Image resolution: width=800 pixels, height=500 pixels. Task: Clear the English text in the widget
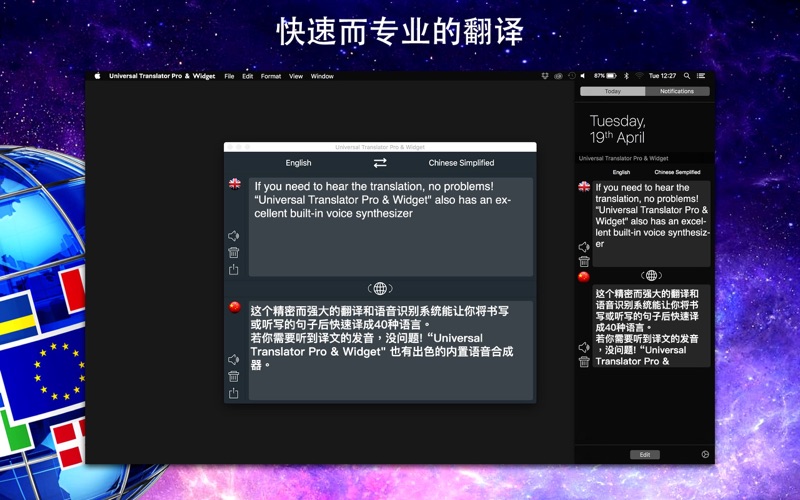584,261
